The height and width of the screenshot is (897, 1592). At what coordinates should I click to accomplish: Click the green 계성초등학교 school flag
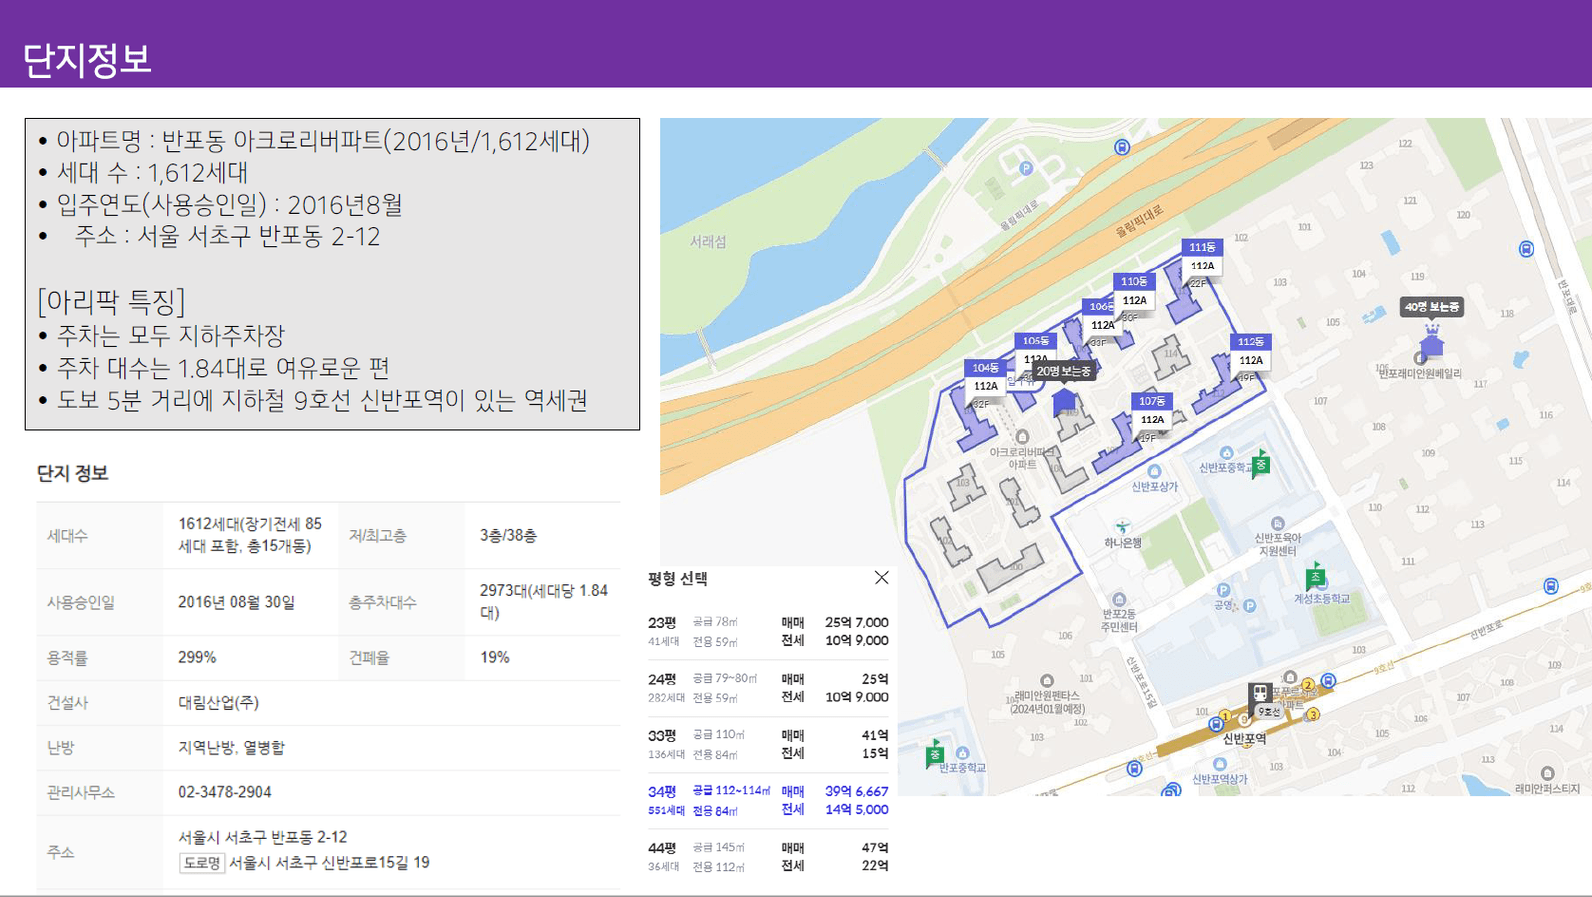(1315, 576)
